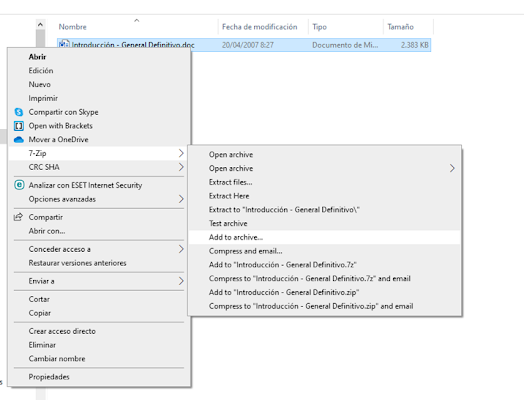Select Edición in the context menu
Image resolution: width=524 pixels, height=400 pixels.
tap(99, 71)
